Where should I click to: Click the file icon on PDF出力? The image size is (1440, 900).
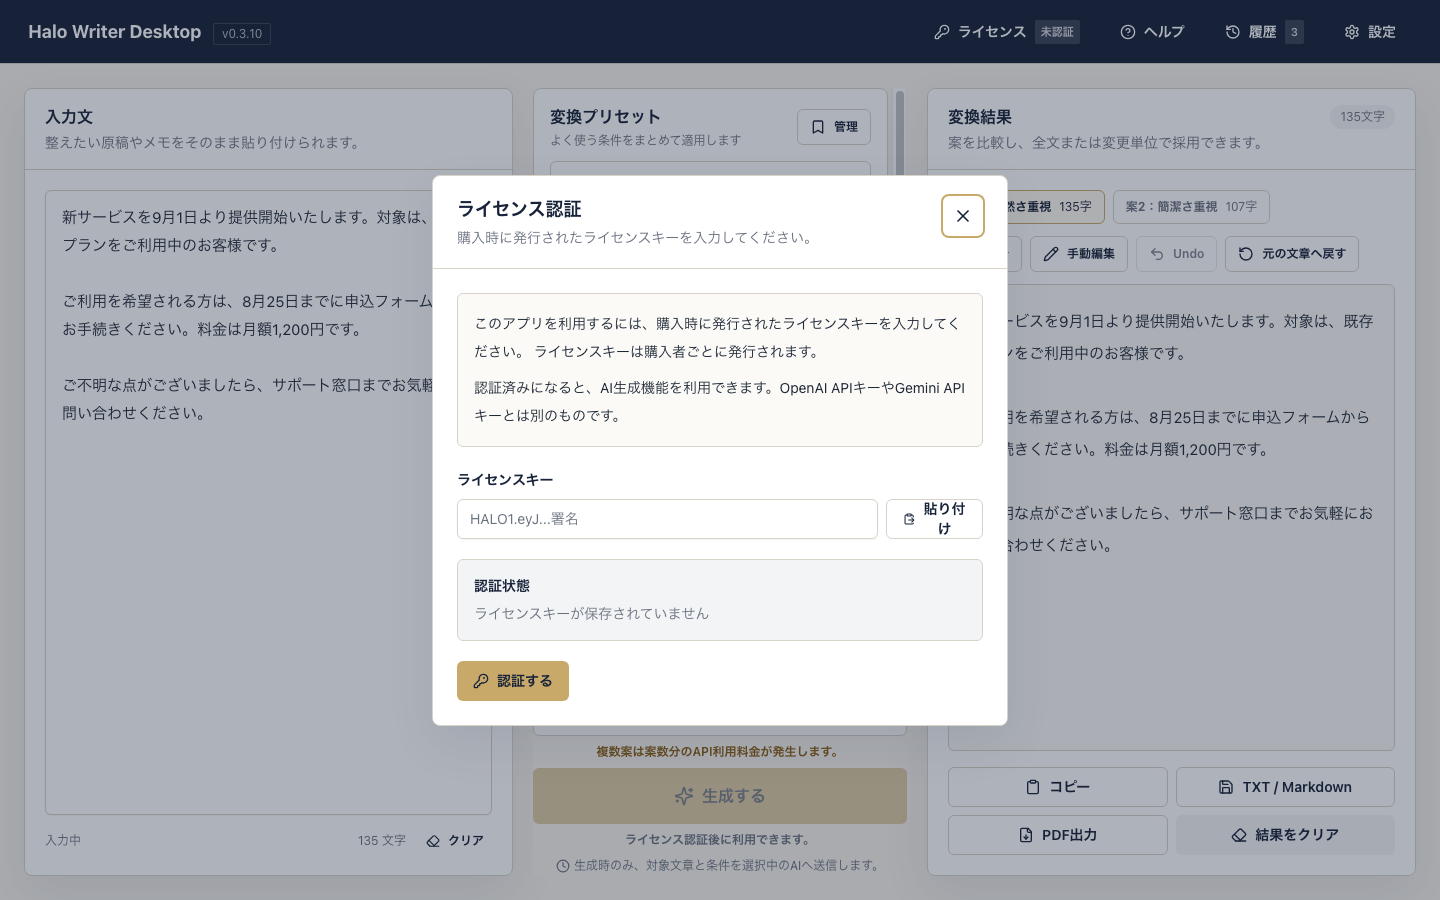point(1026,835)
